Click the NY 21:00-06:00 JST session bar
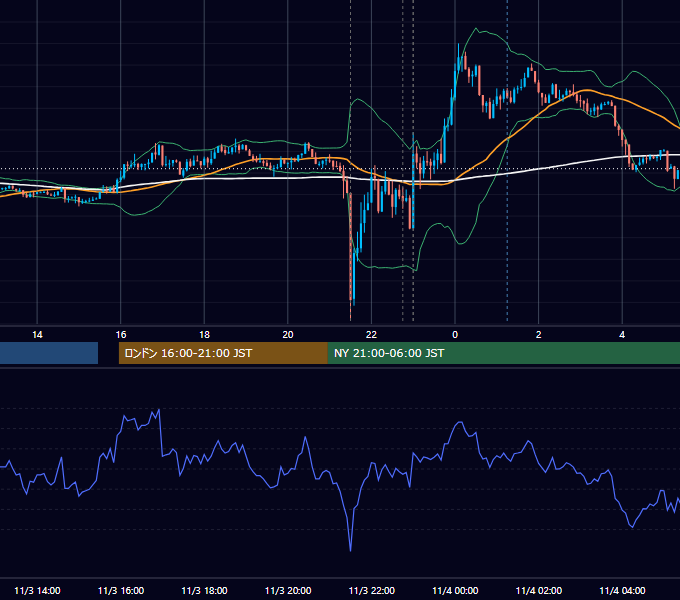680x600 pixels. [504, 353]
